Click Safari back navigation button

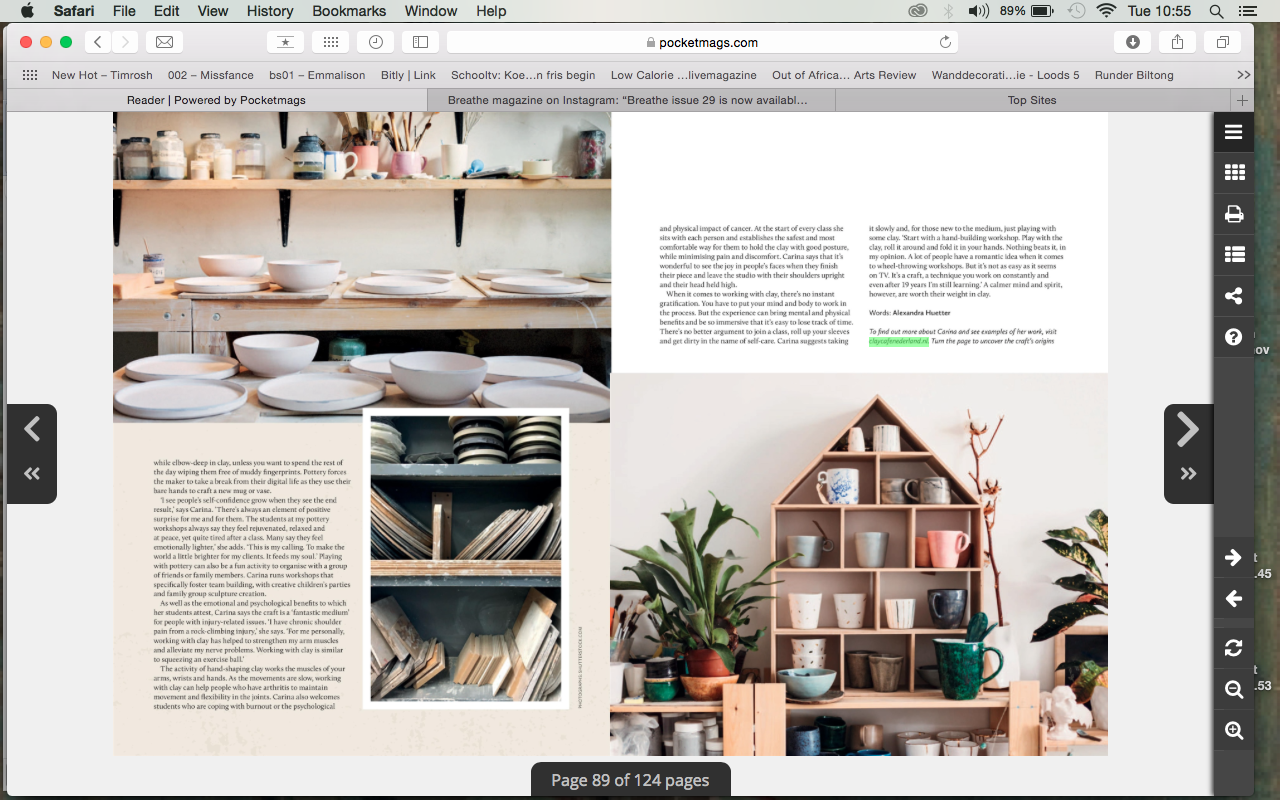(x=98, y=42)
